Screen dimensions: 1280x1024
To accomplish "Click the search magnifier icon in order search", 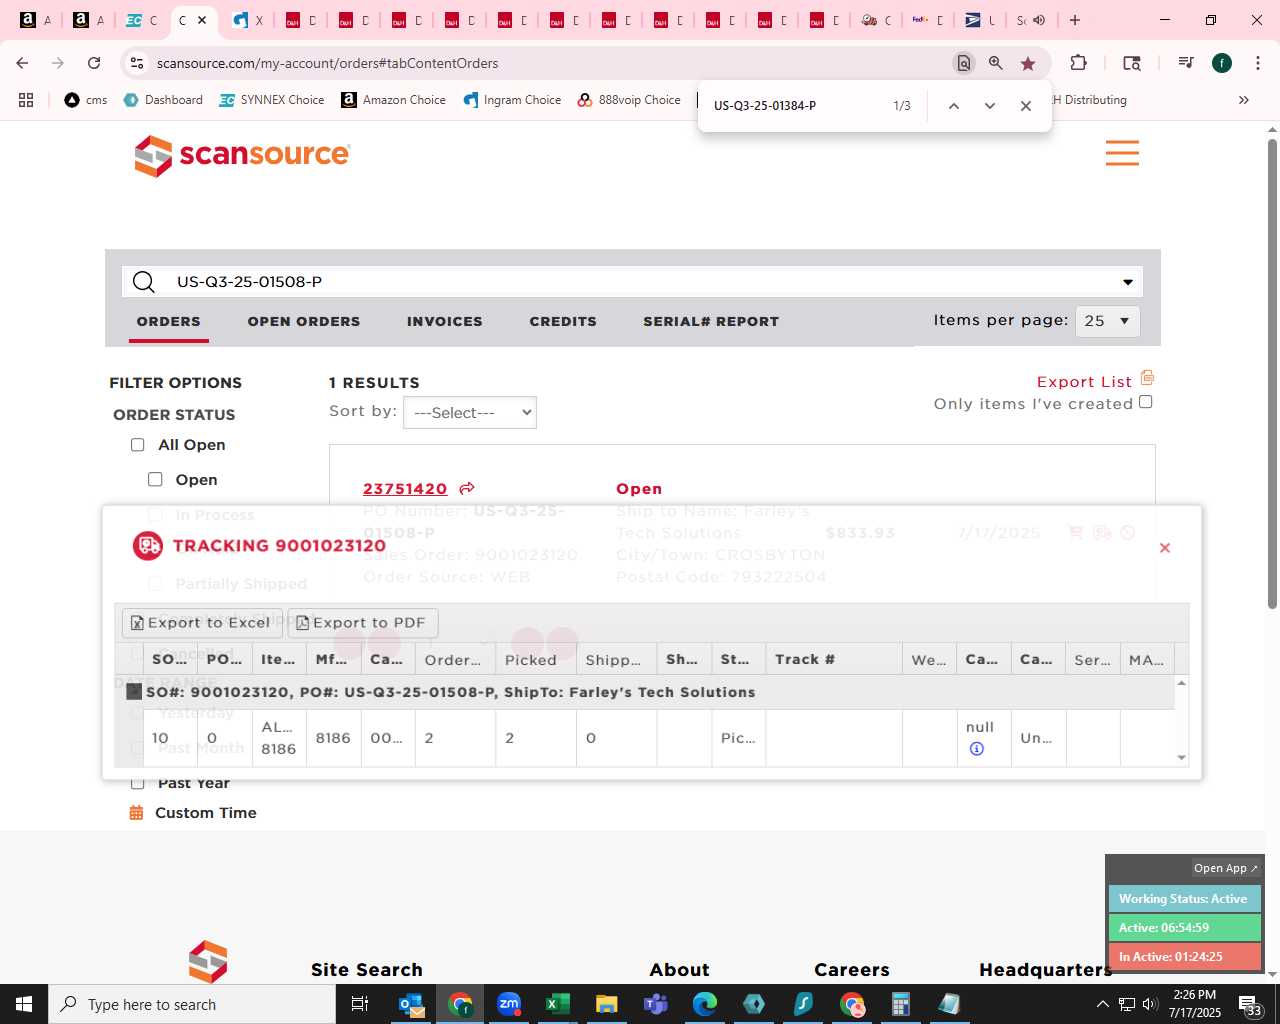I will [144, 282].
